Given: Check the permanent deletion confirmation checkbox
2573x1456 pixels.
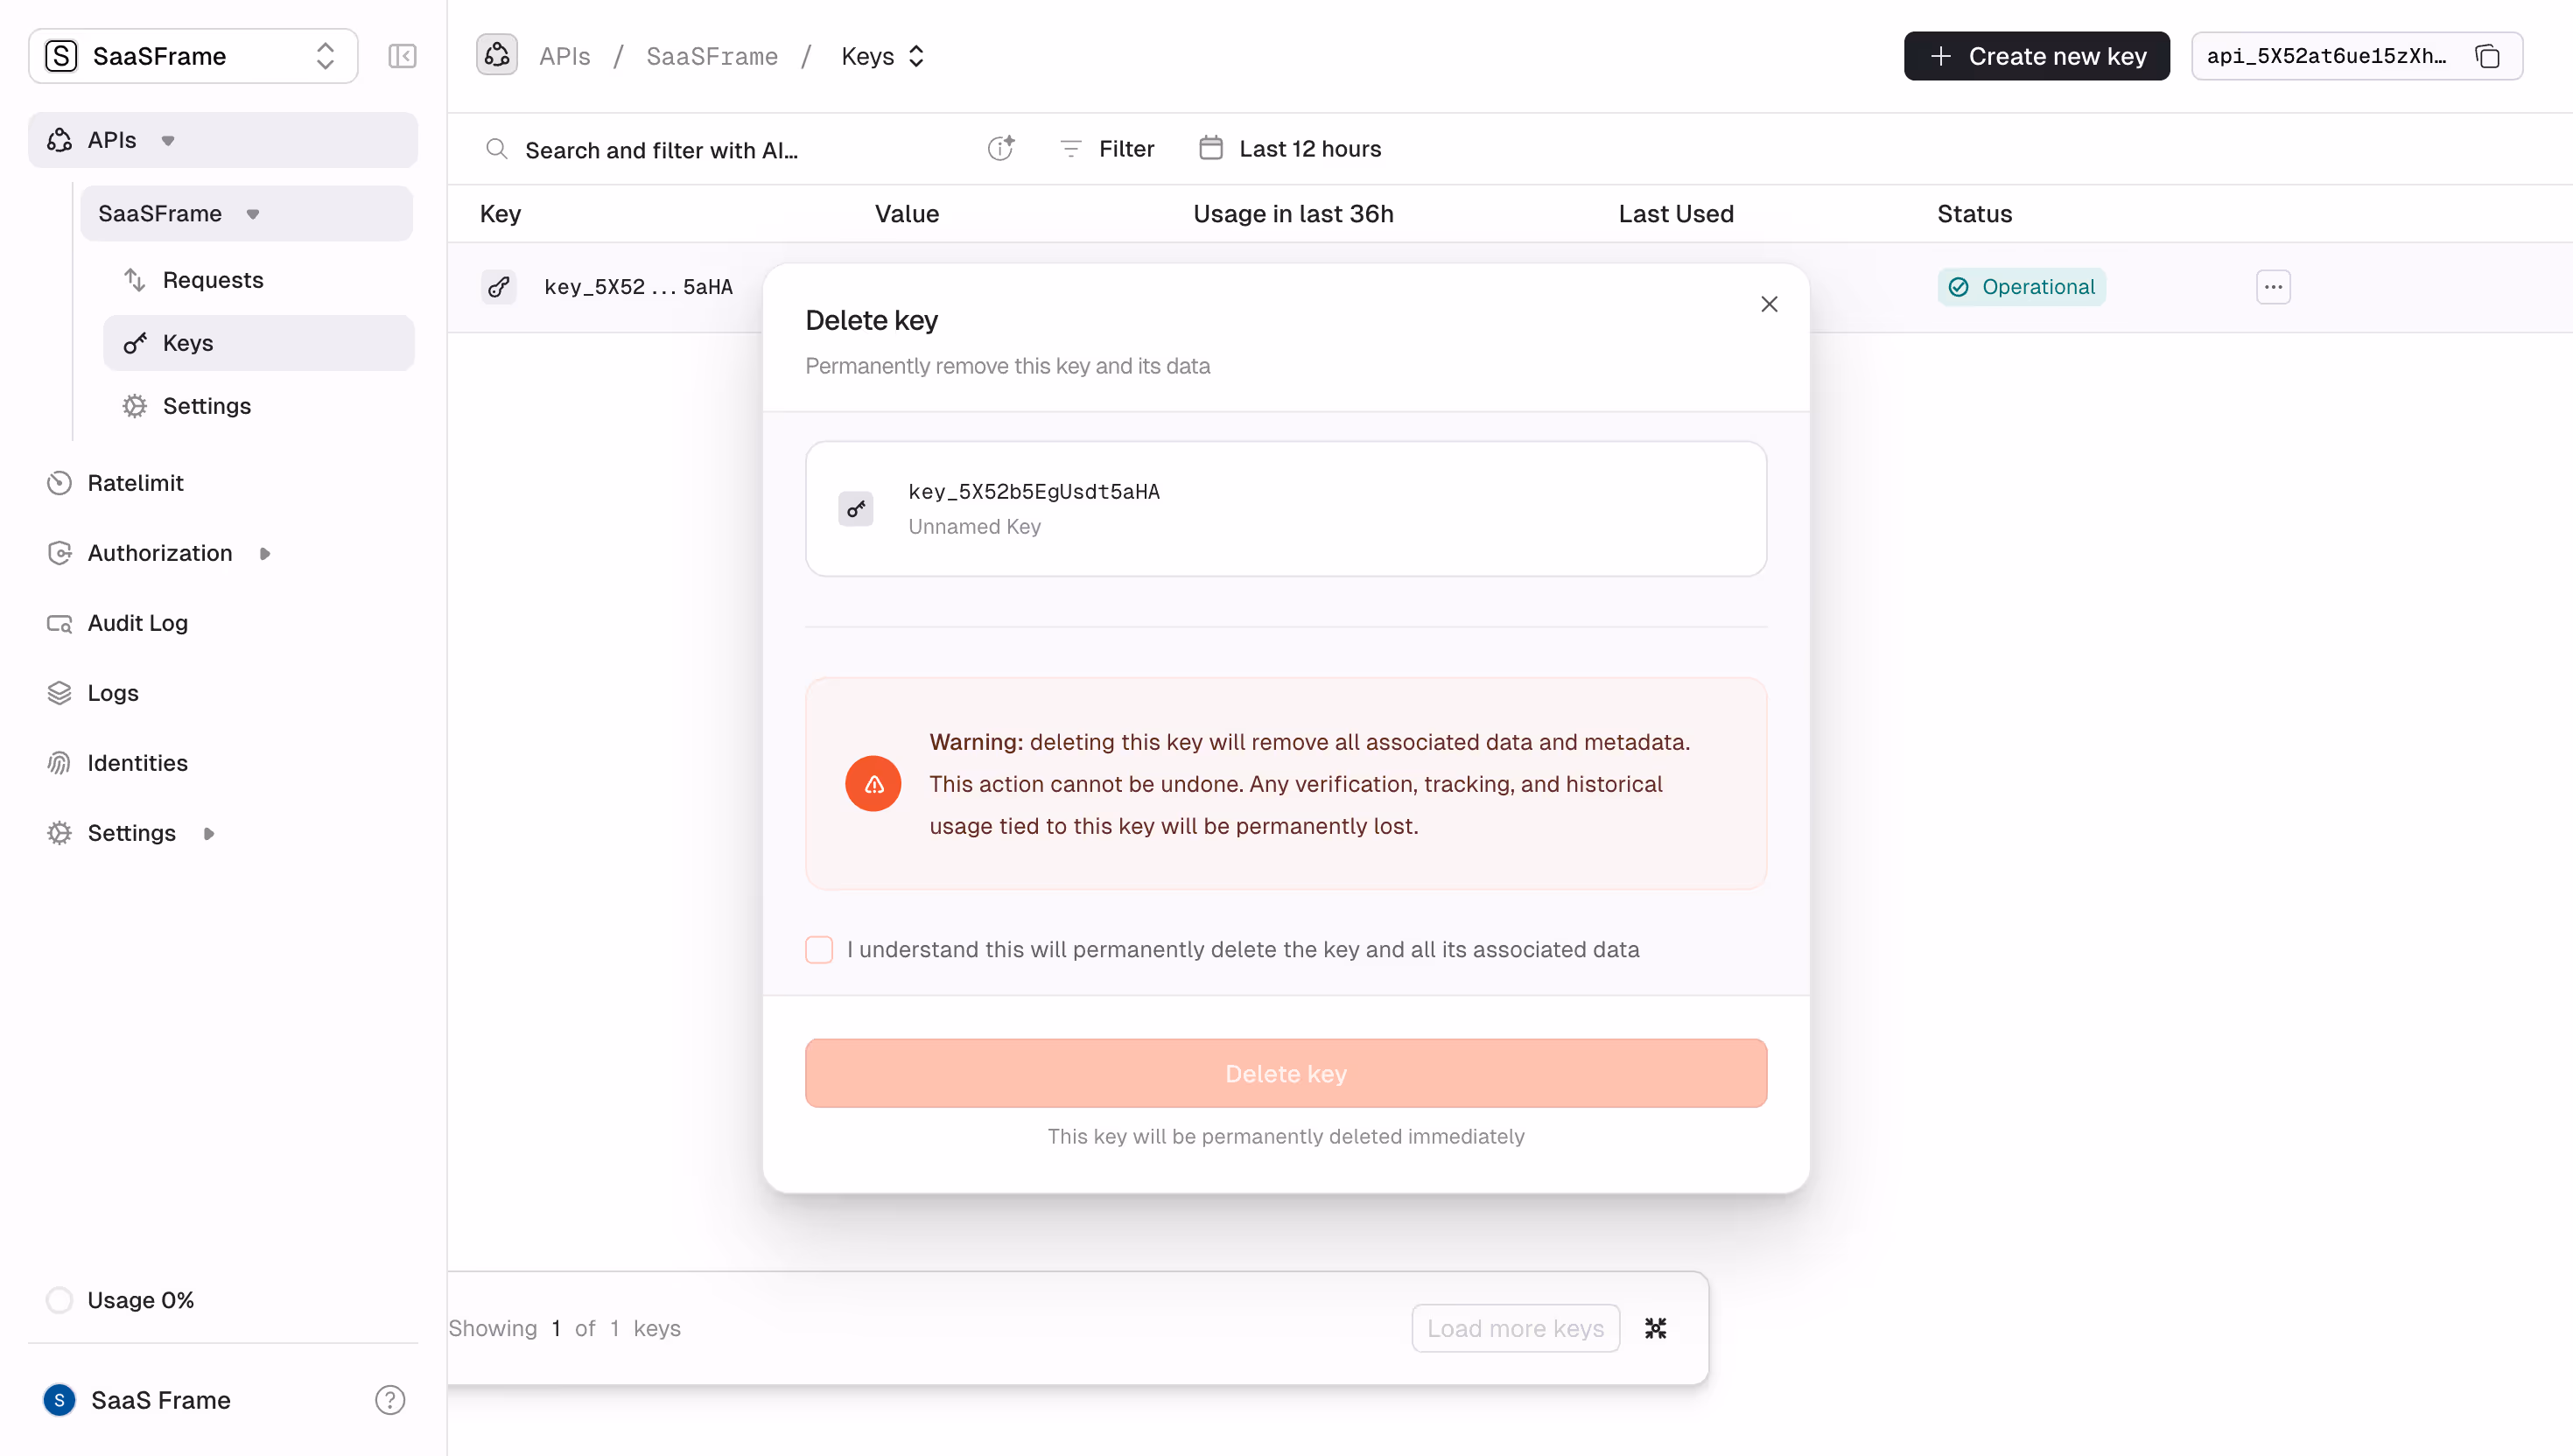Looking at the screenshot, I should (819, 949).
